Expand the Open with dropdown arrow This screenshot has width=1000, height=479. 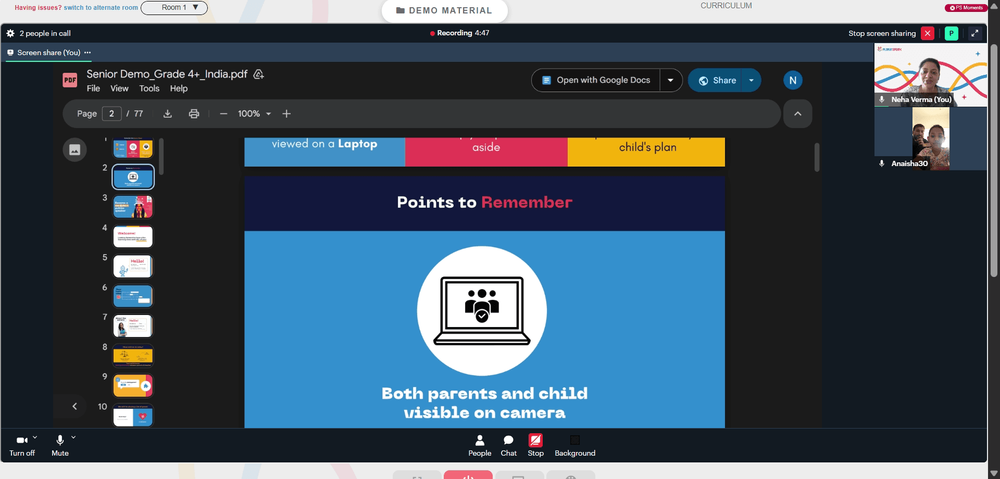[670, 80]
